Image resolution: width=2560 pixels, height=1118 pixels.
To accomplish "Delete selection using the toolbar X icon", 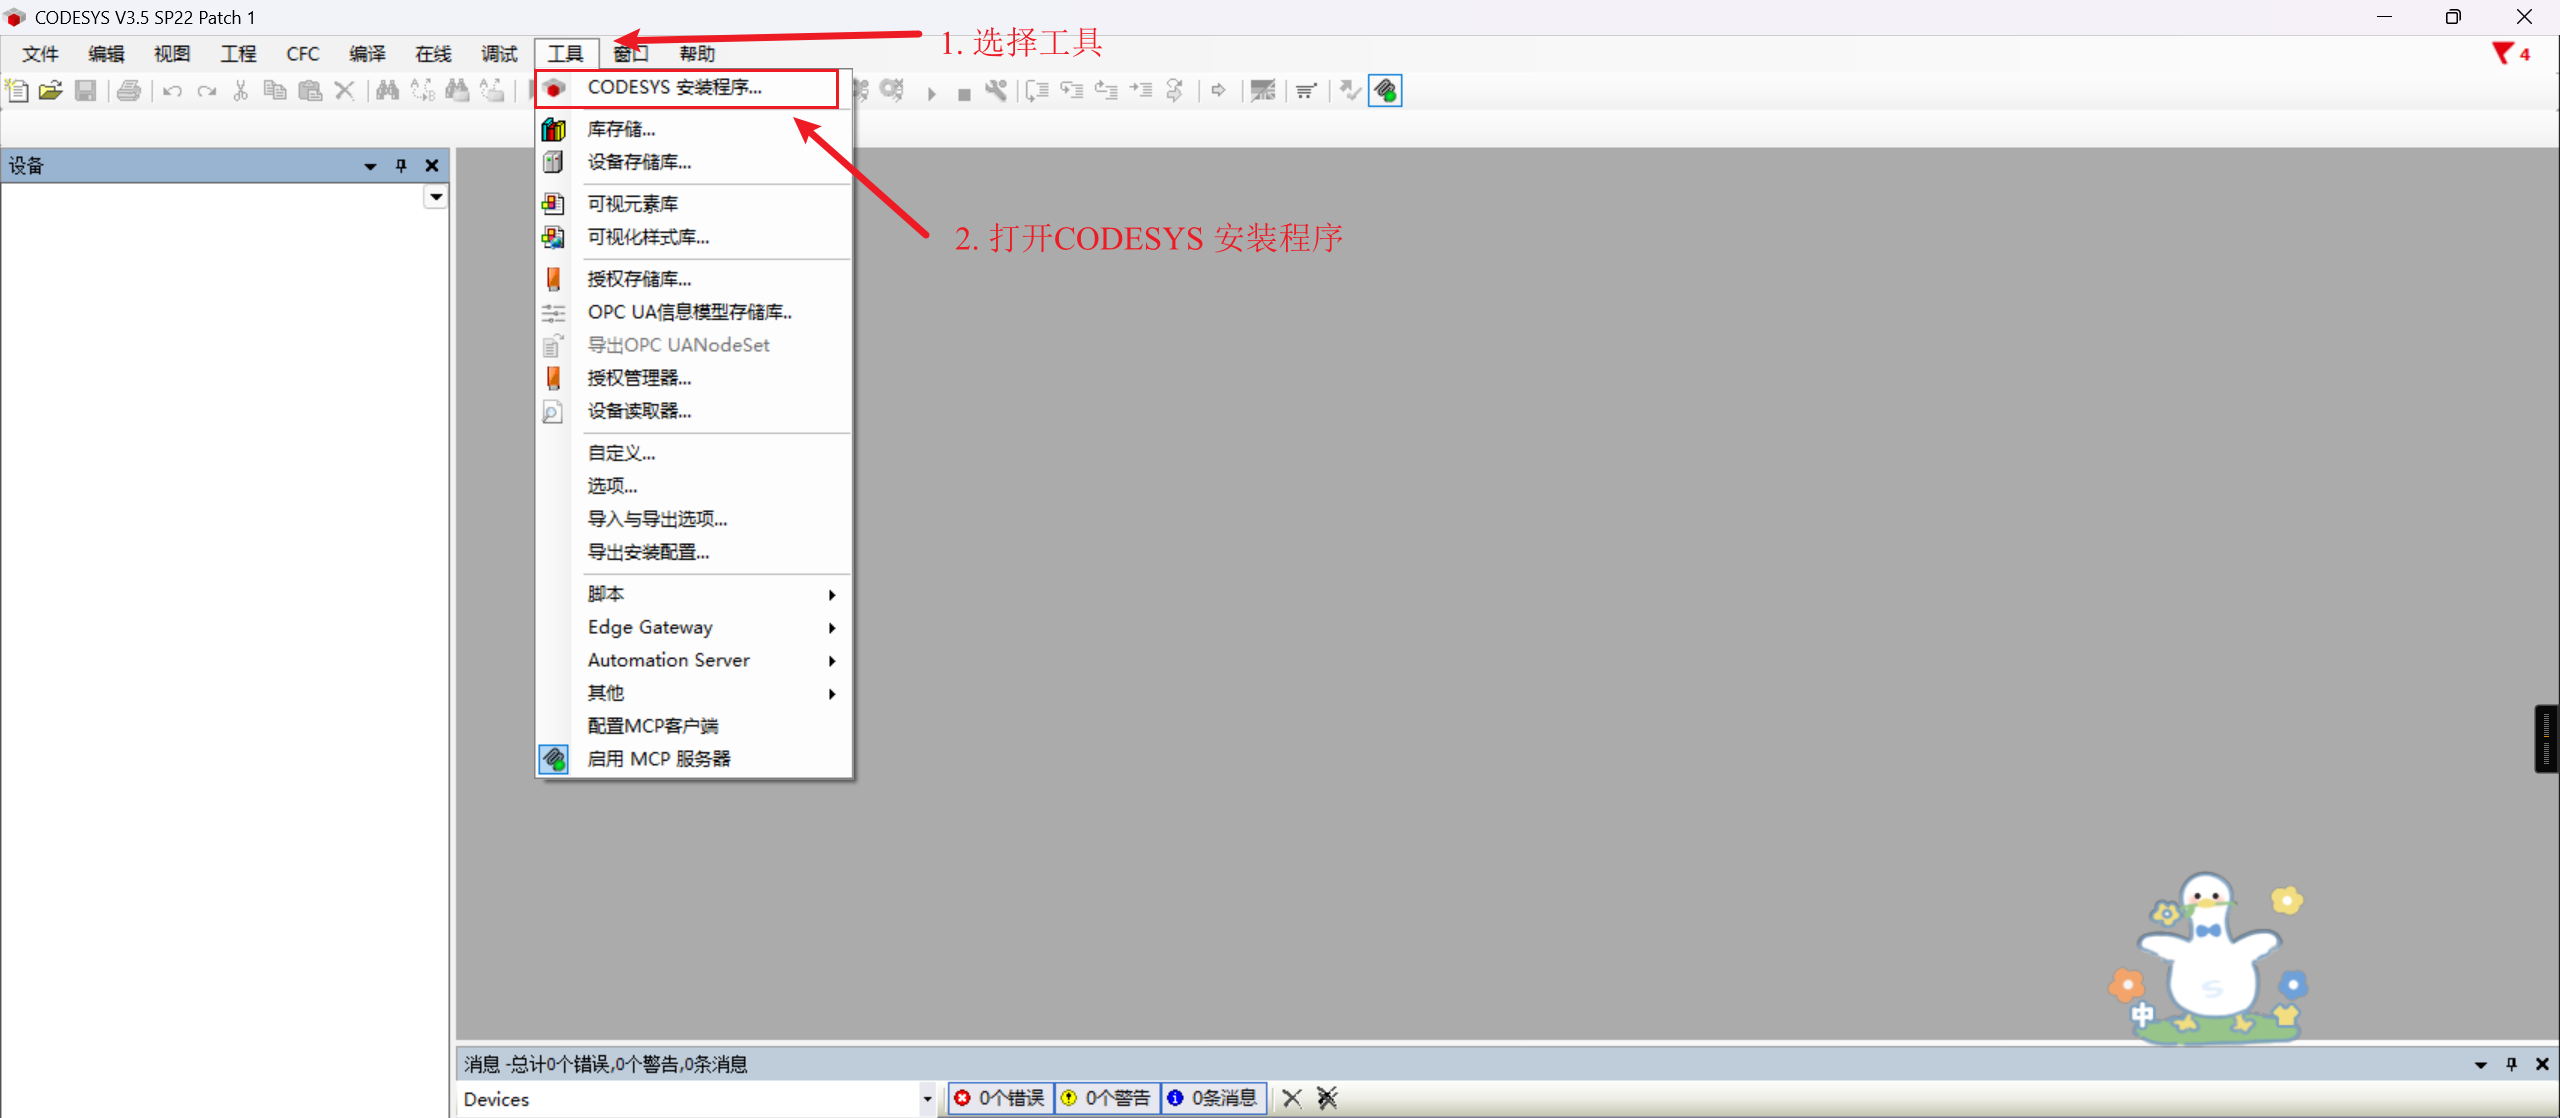I will coord(345,91).
